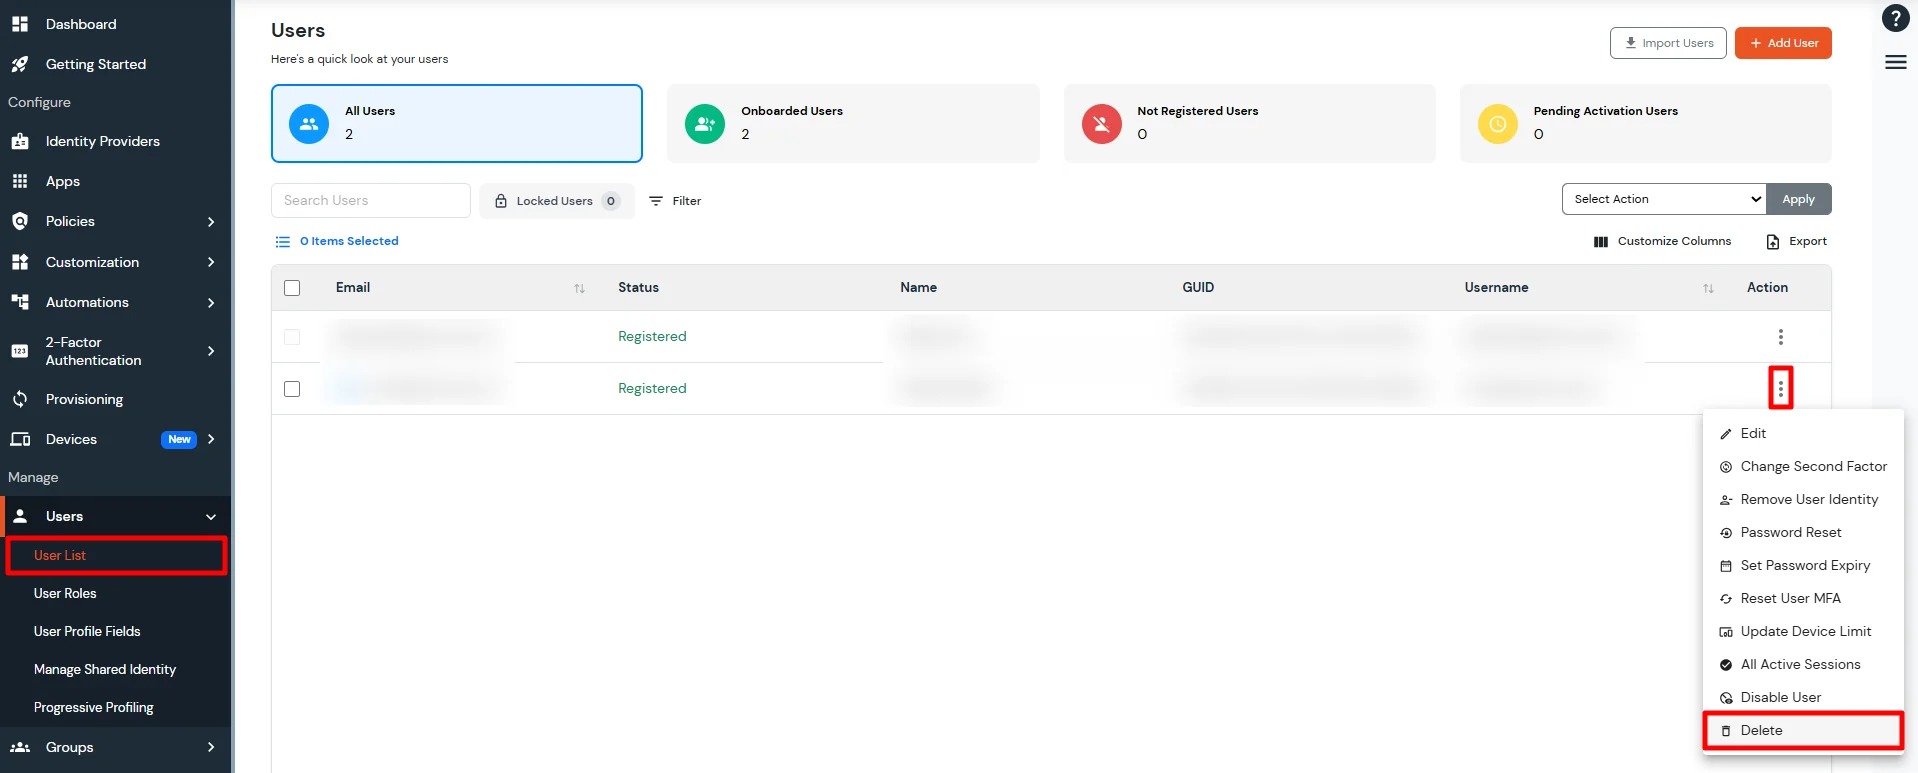Click the Locked Users button

point(557,201)
